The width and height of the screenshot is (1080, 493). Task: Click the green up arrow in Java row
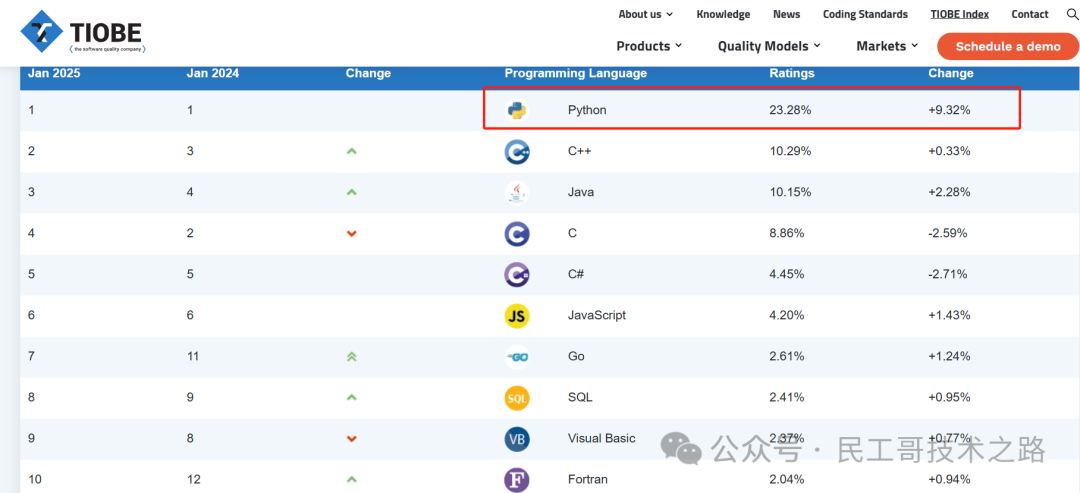pos(351,192)
